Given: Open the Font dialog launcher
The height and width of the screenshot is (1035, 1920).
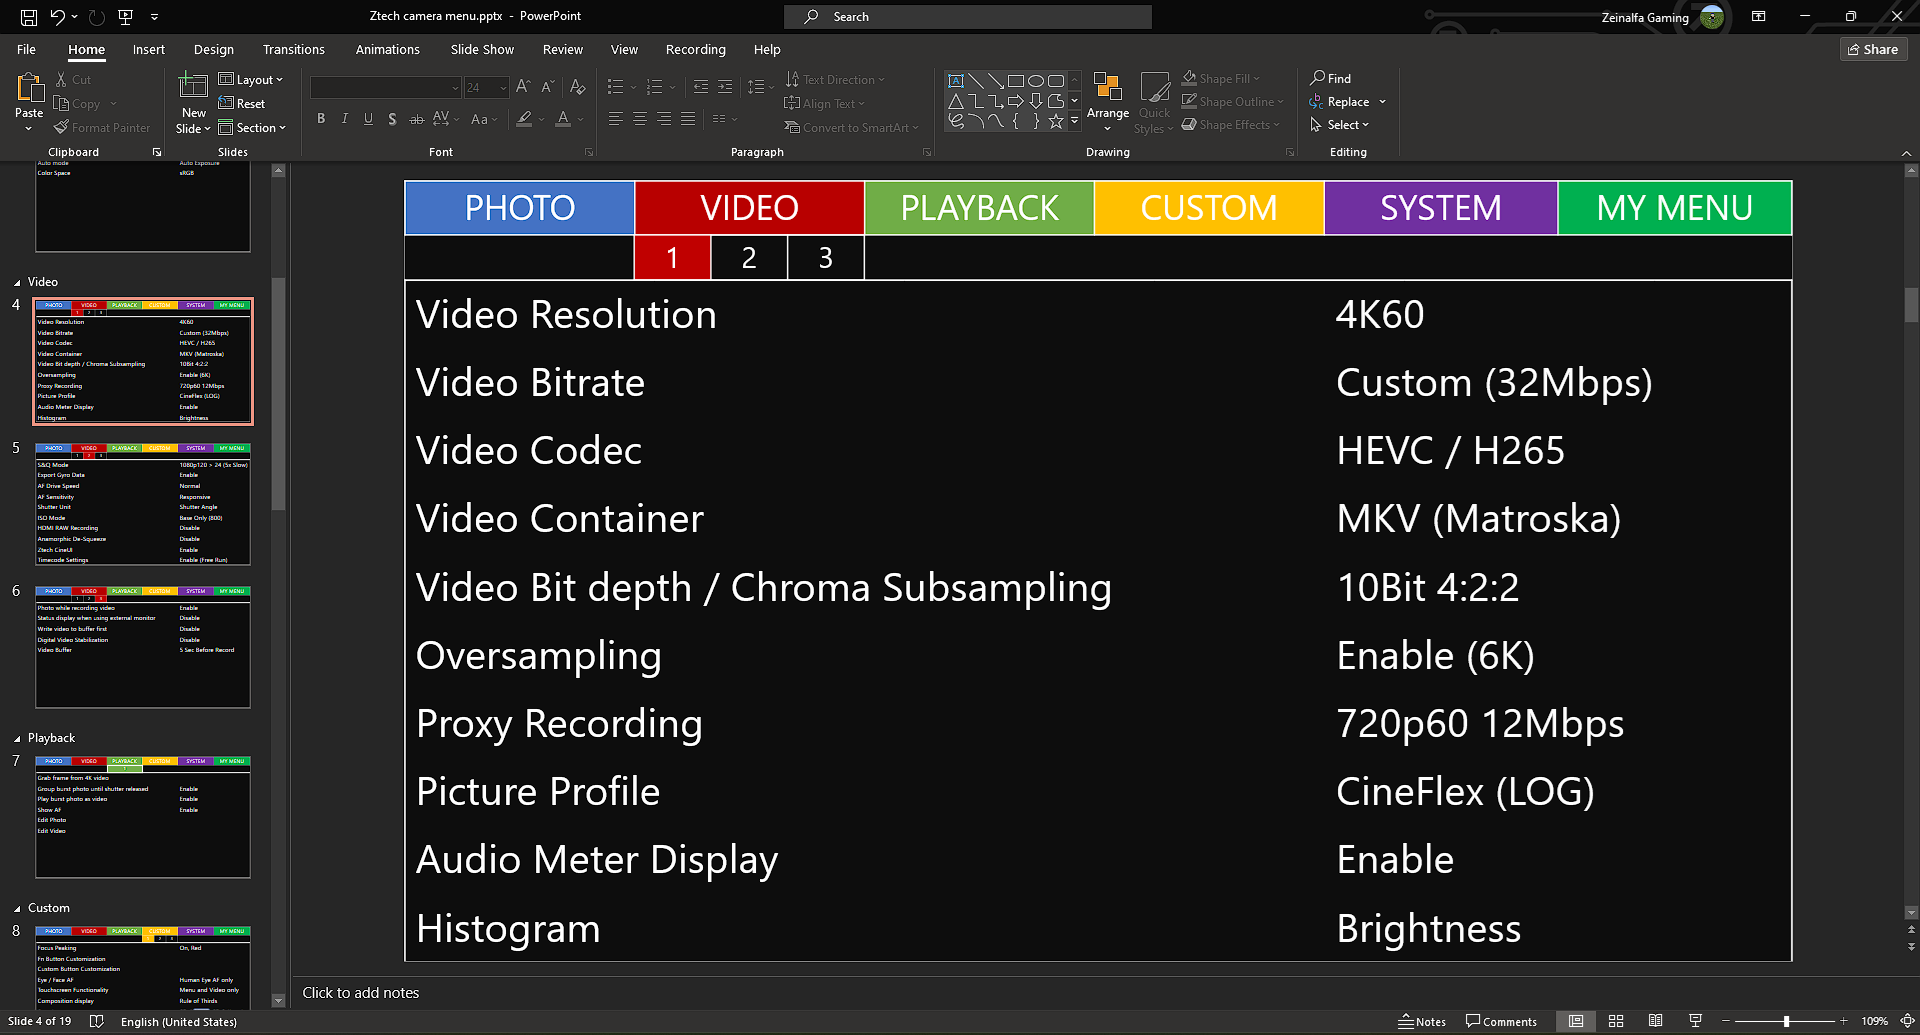Looking at the screenshot, I should click(589, 152).
